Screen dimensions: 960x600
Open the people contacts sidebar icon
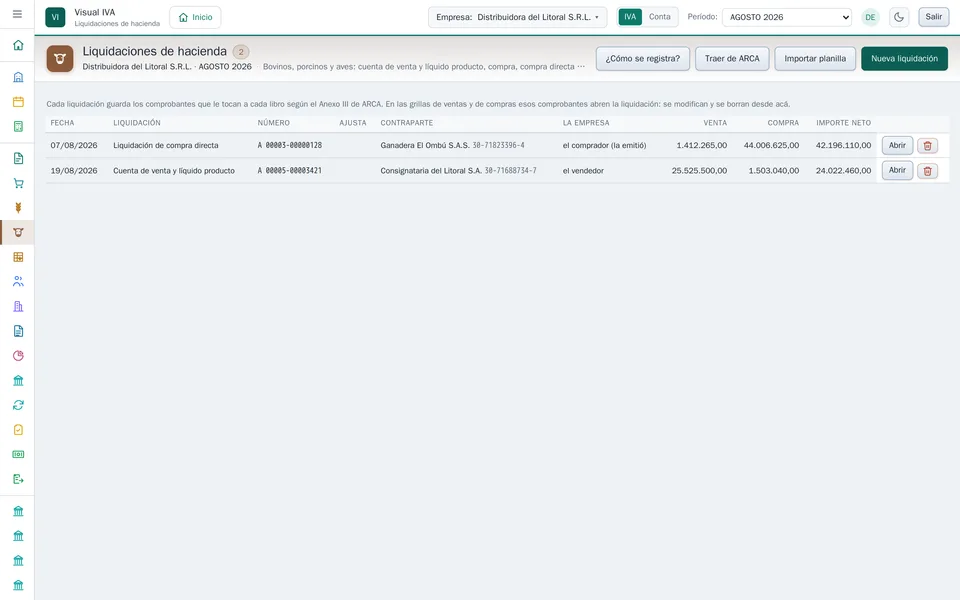18,282
